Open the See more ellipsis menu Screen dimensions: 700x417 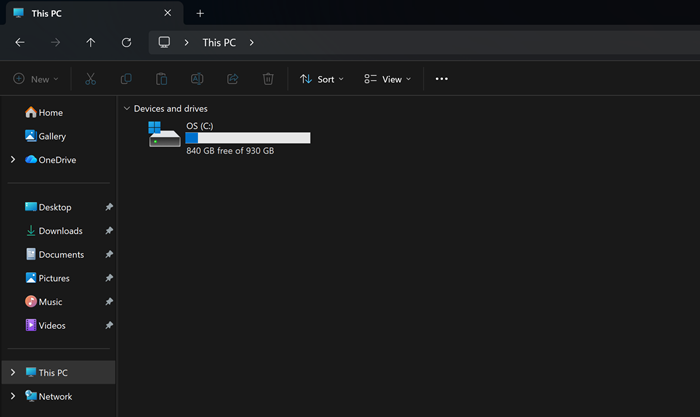click(x=442, y=79)
